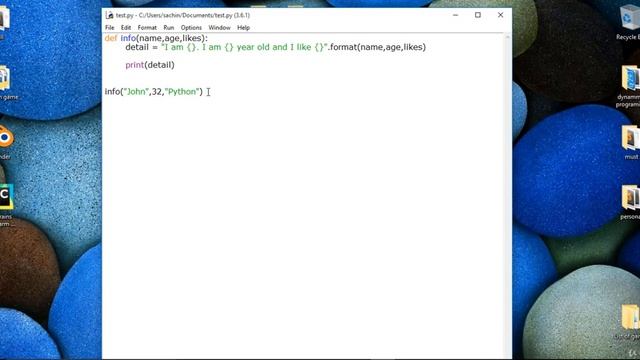
Task: Click the 'def' keyword in code
Action: (111, 38)
